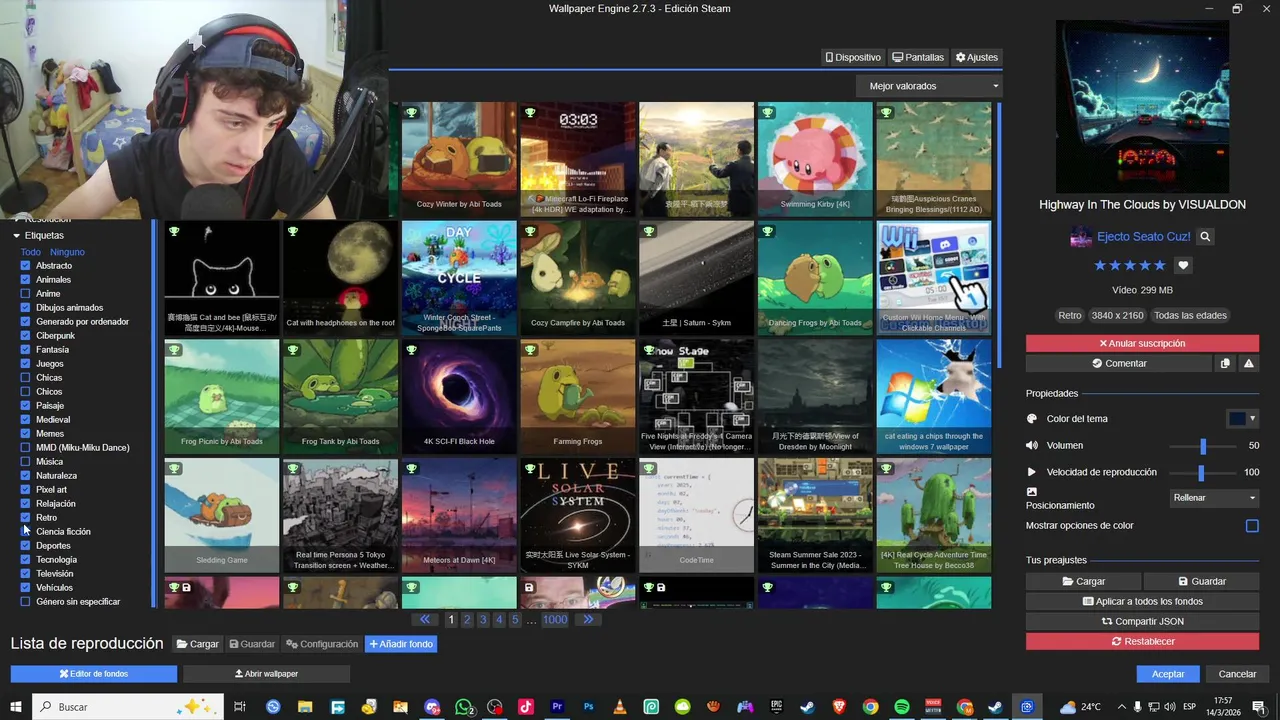Click the copy icon beside Comentar
The width and height of the screenshot is (1280, 720).
[x=1225, y=364]
